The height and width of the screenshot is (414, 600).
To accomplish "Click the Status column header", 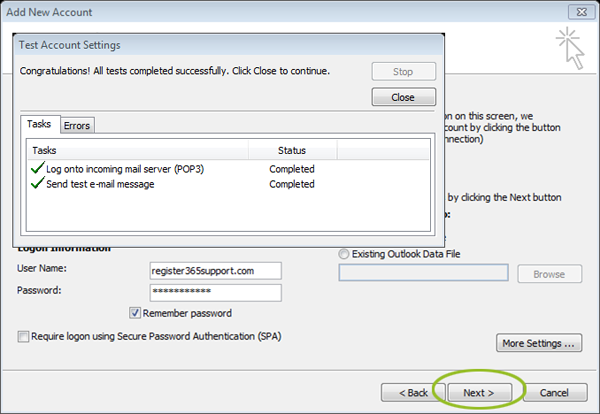I will pos(292,150).
